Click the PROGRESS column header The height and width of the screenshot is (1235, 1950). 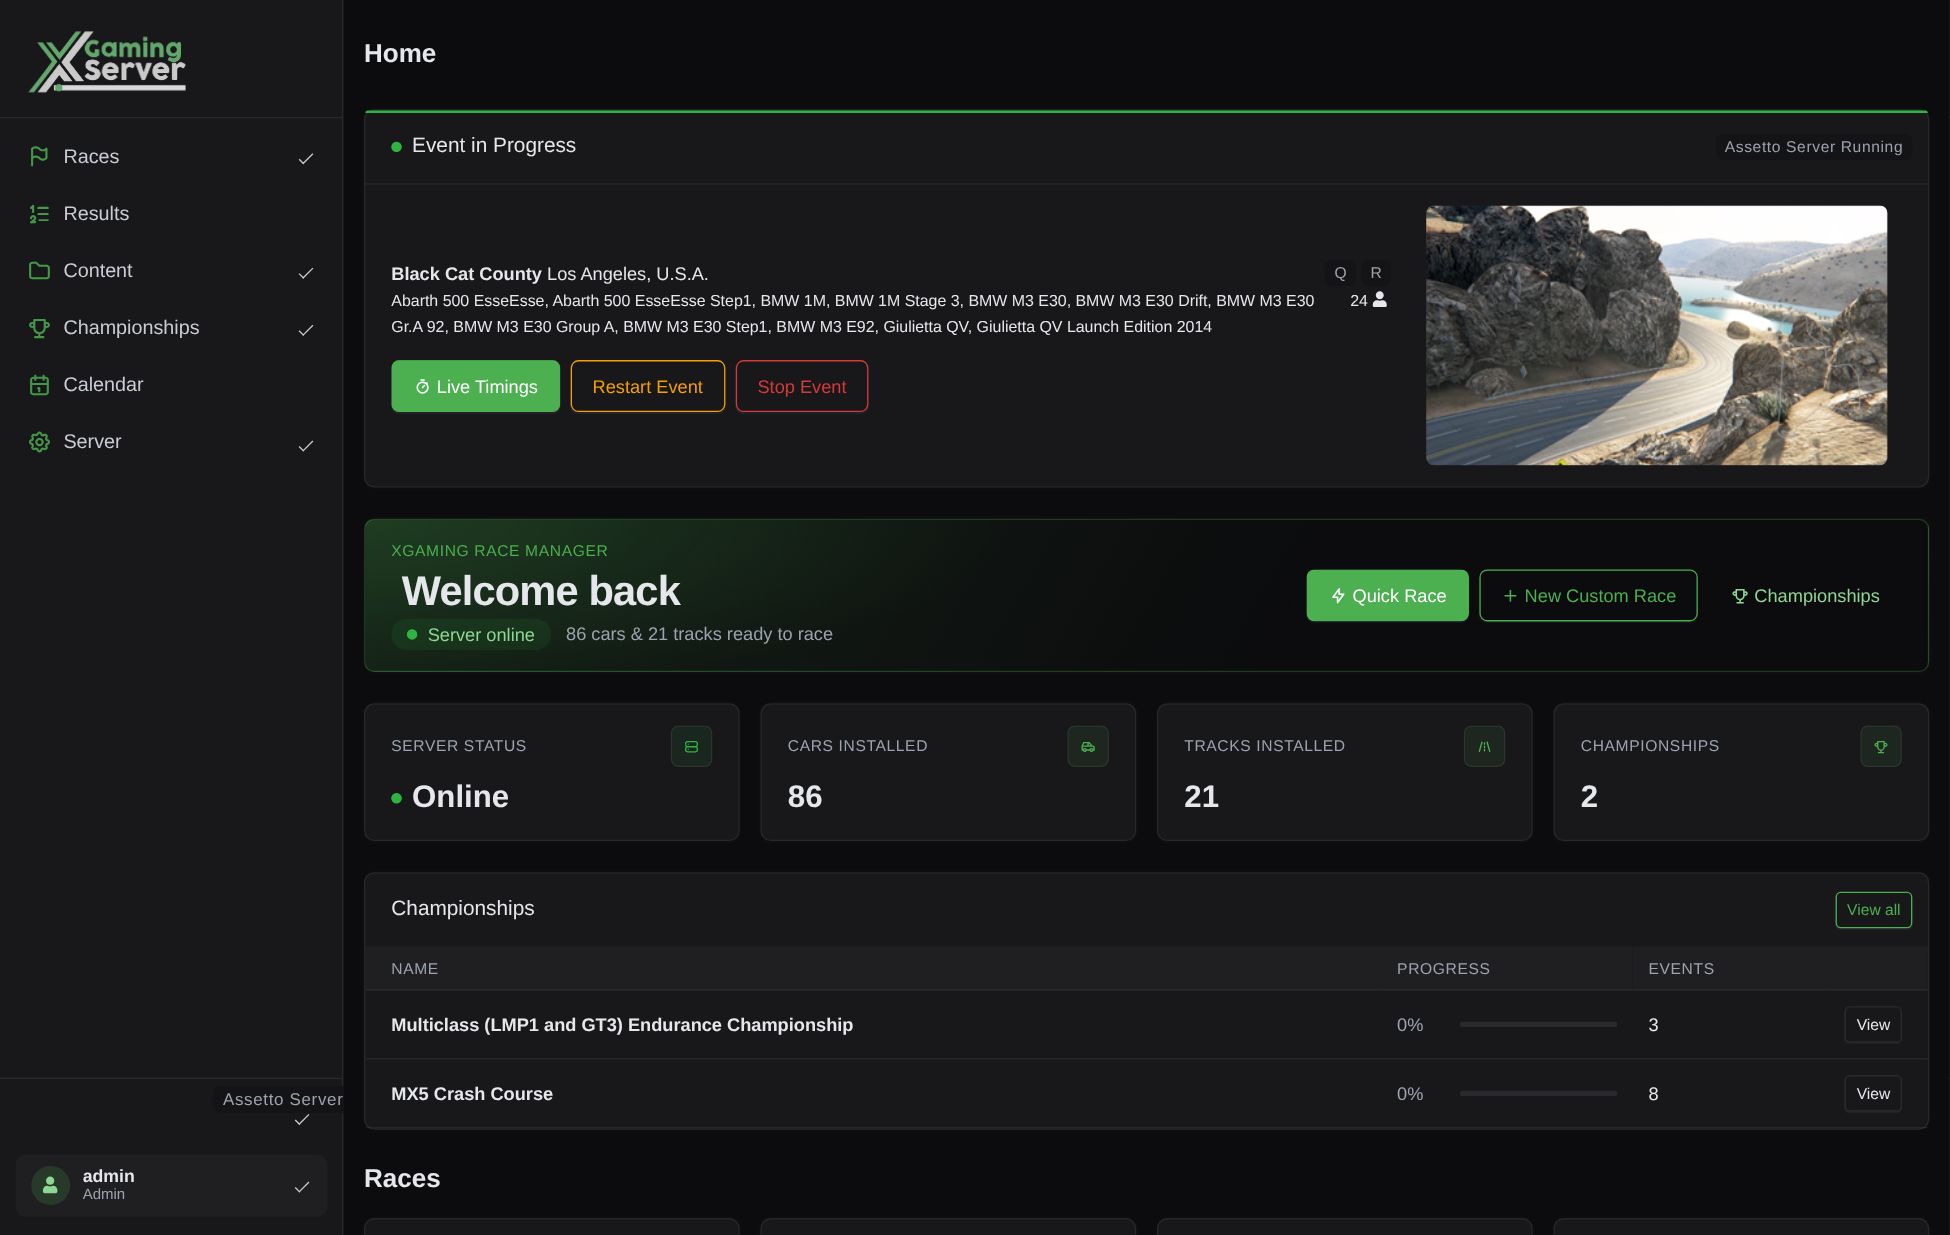pyautogui.click(x=1443, y=968)
